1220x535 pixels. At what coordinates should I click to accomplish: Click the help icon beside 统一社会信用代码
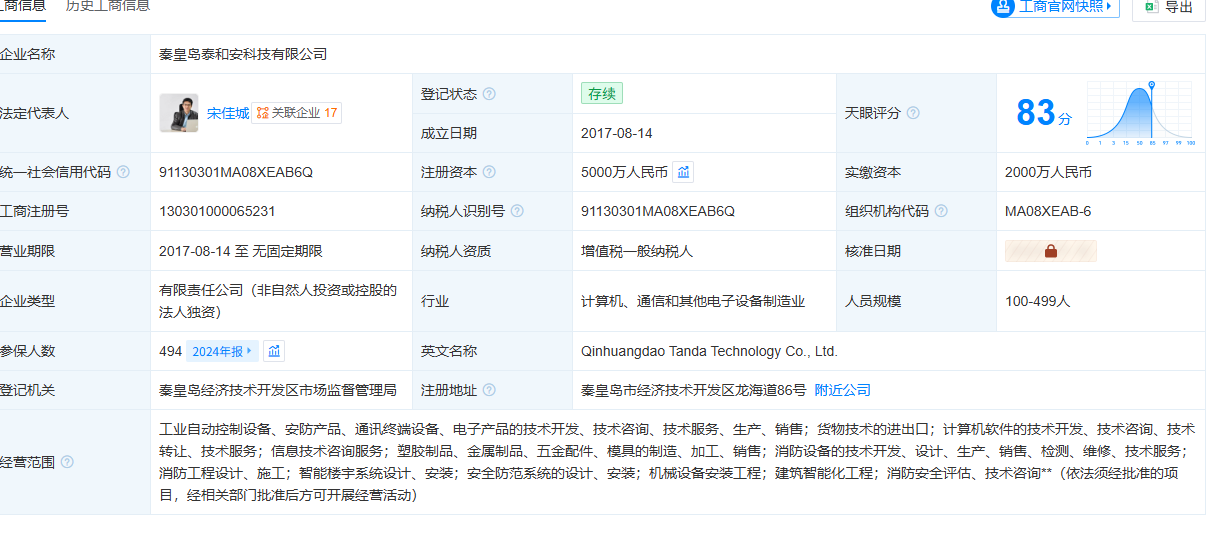123,172
